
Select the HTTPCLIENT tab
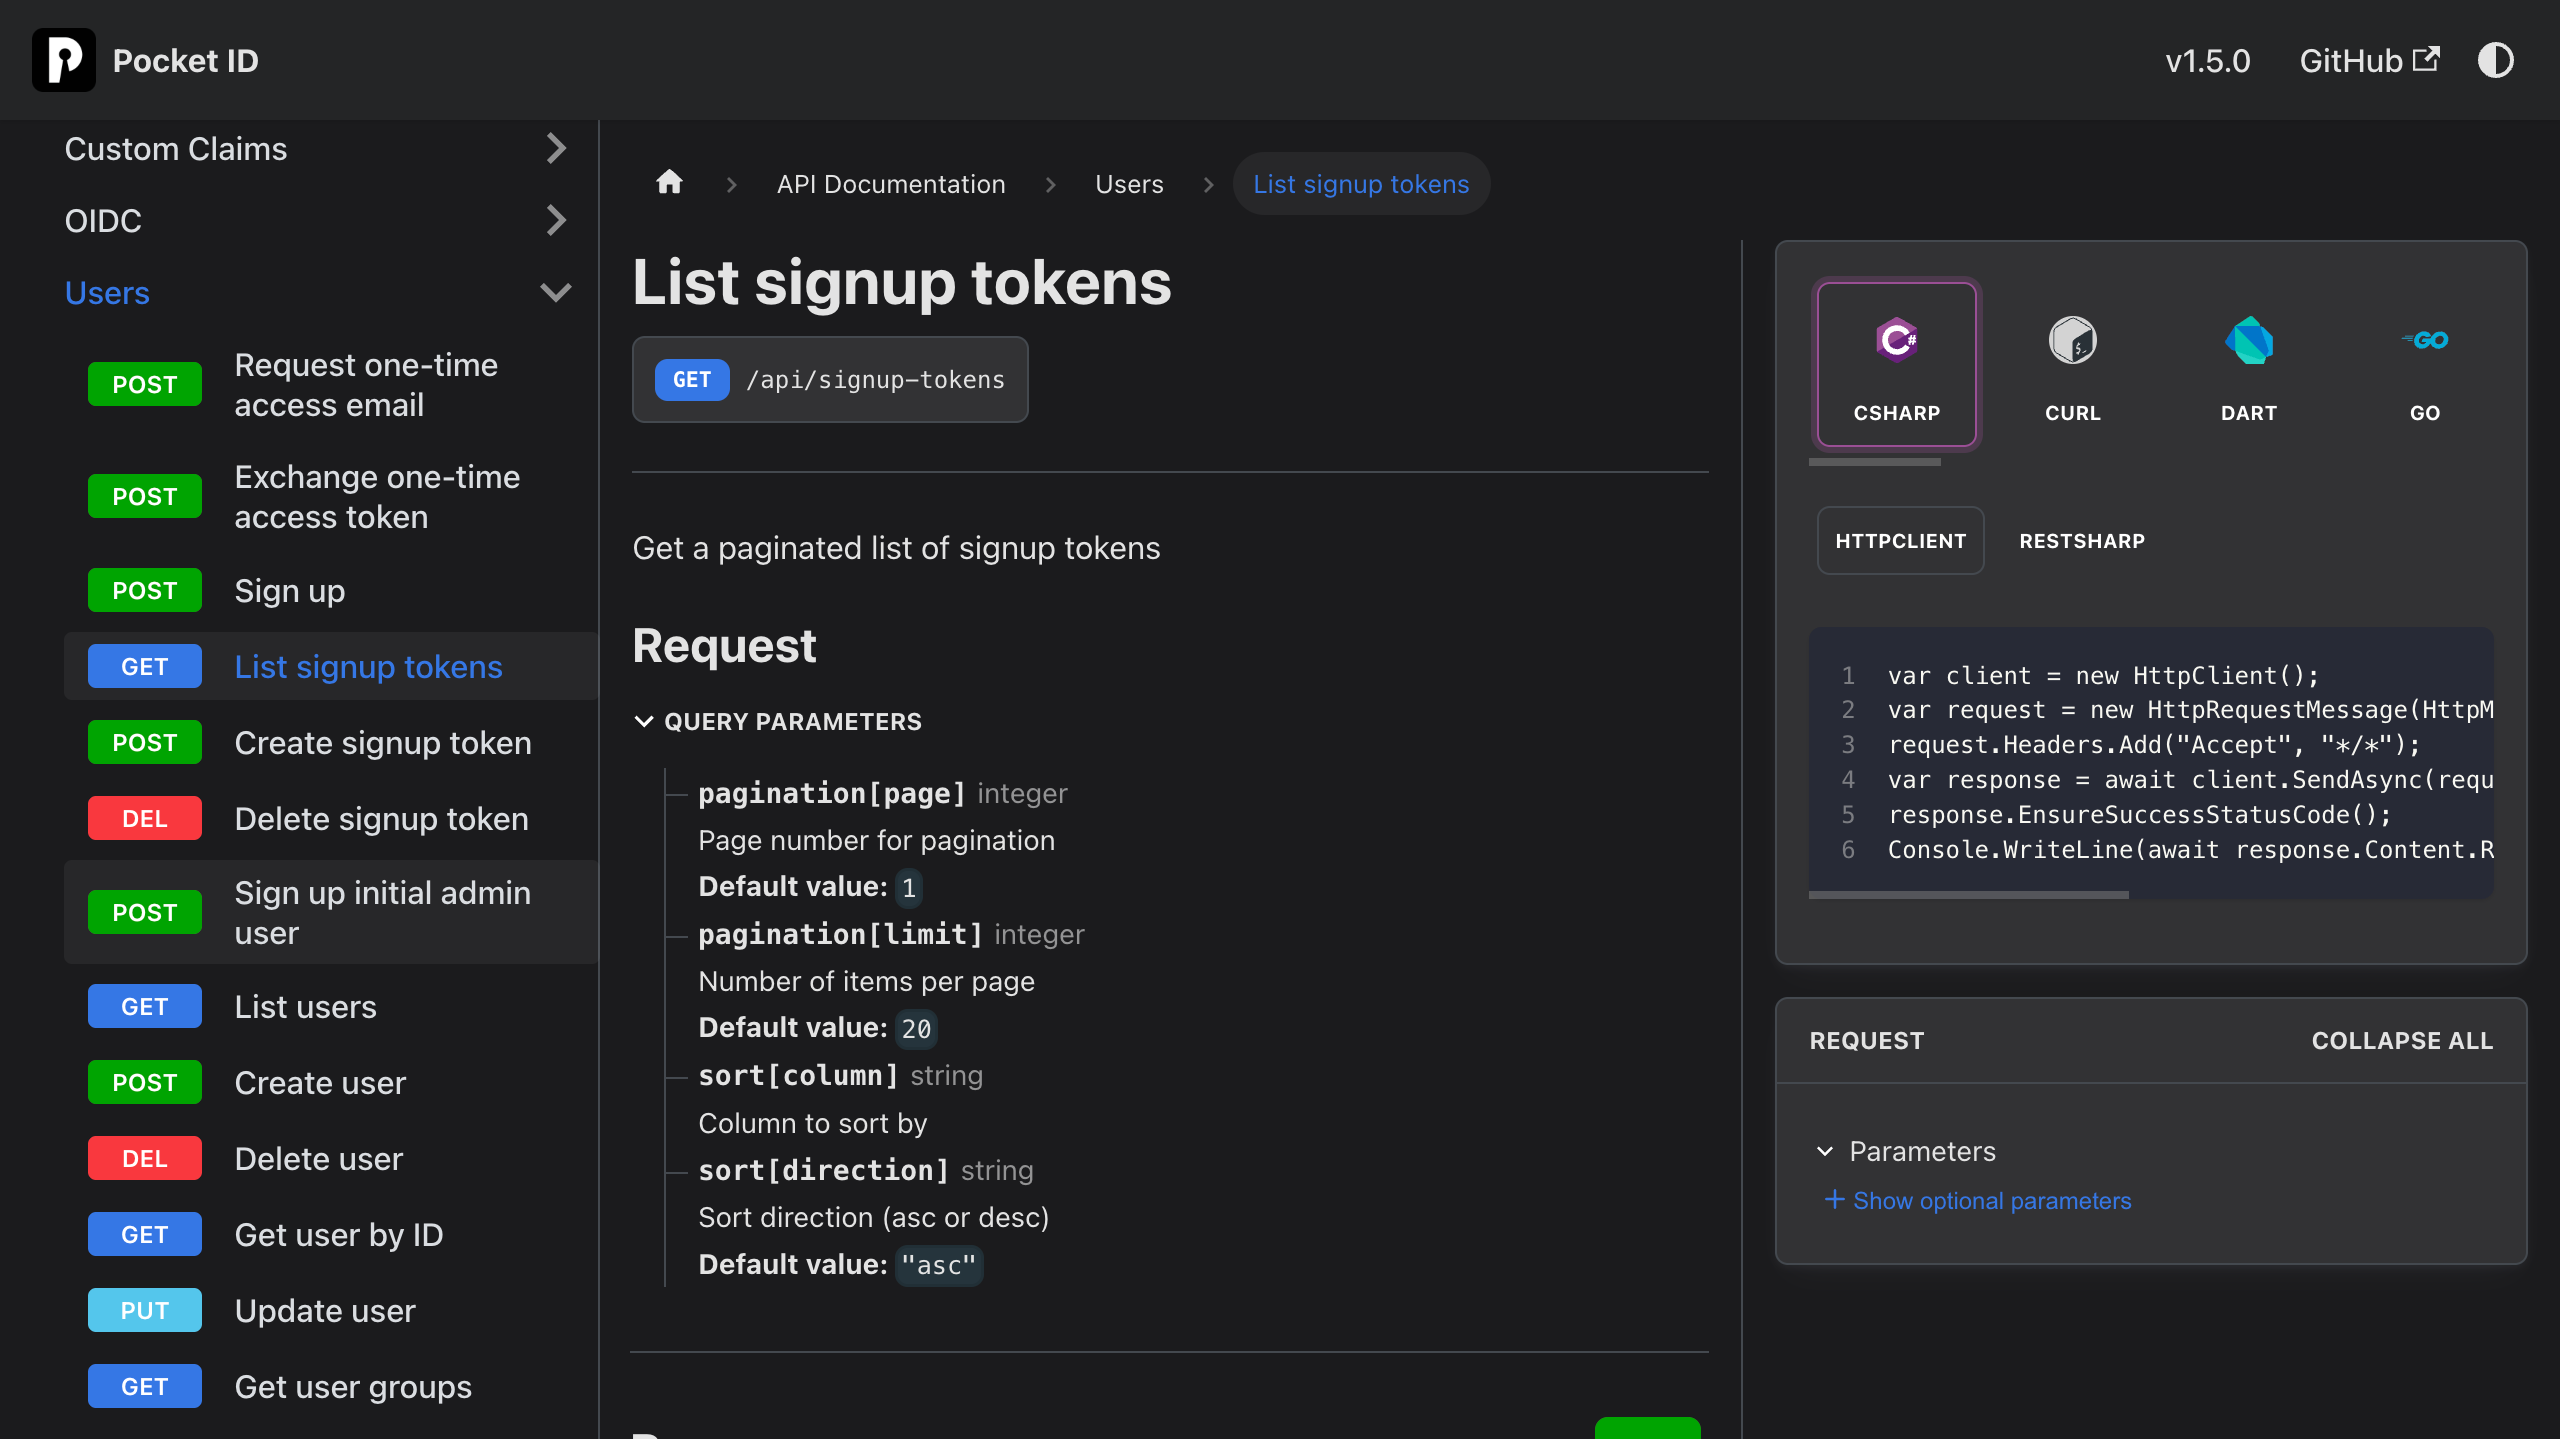tap(1900, 541)
